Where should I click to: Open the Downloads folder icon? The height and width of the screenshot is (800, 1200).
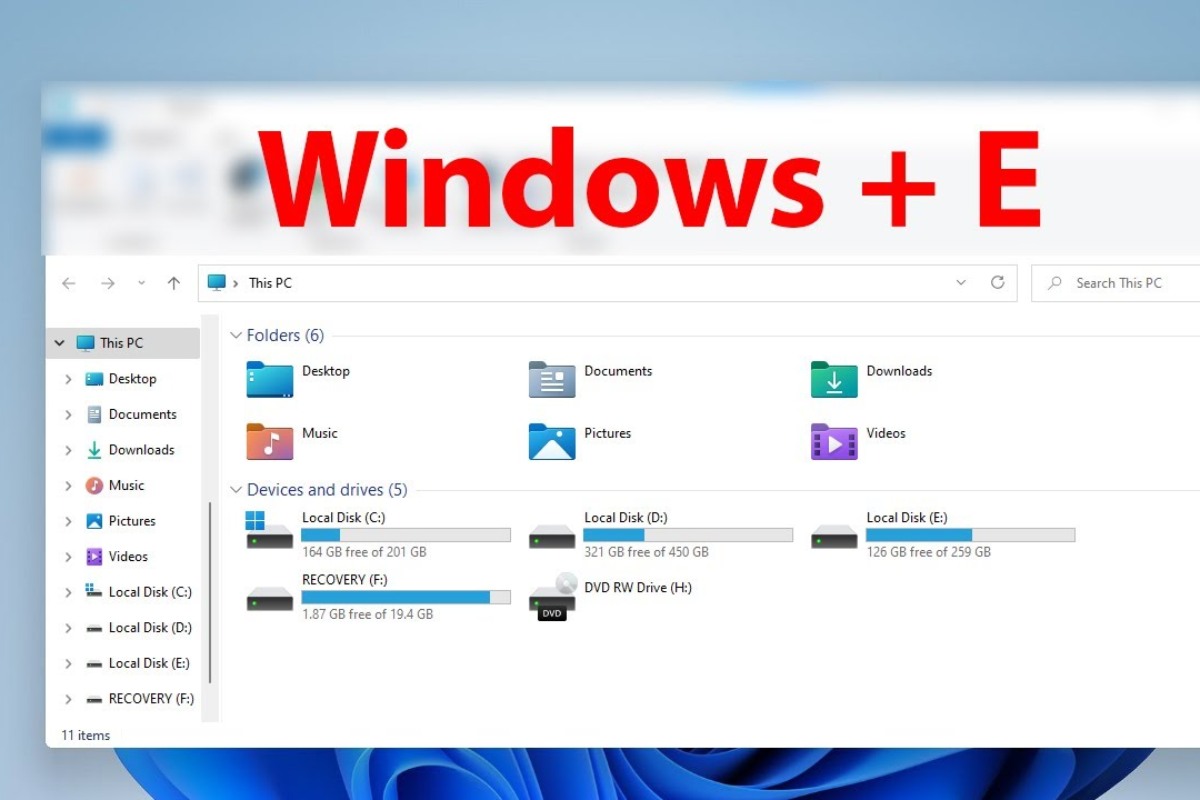click(832, 380)
